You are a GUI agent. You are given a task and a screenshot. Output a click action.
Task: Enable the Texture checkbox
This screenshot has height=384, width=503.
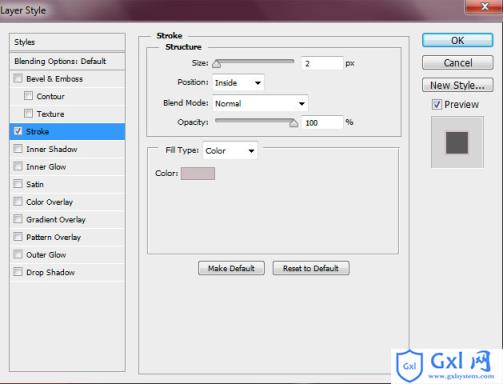[x=28, y=114]
